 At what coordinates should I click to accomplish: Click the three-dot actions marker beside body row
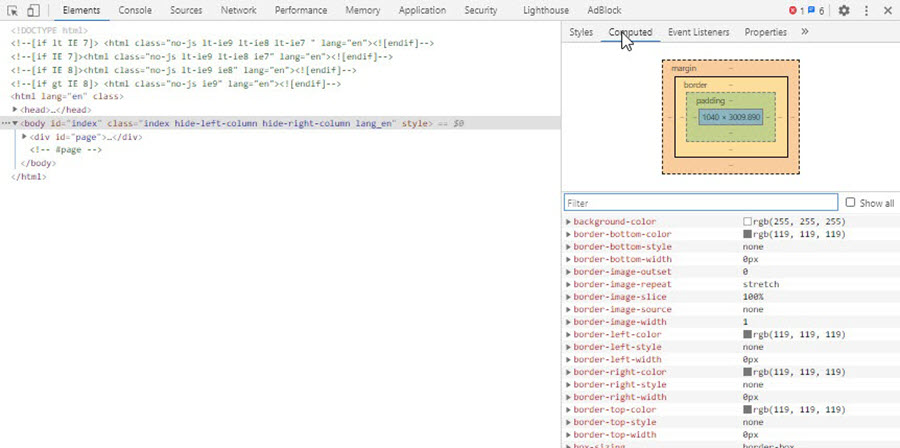[x=5, y=123]
